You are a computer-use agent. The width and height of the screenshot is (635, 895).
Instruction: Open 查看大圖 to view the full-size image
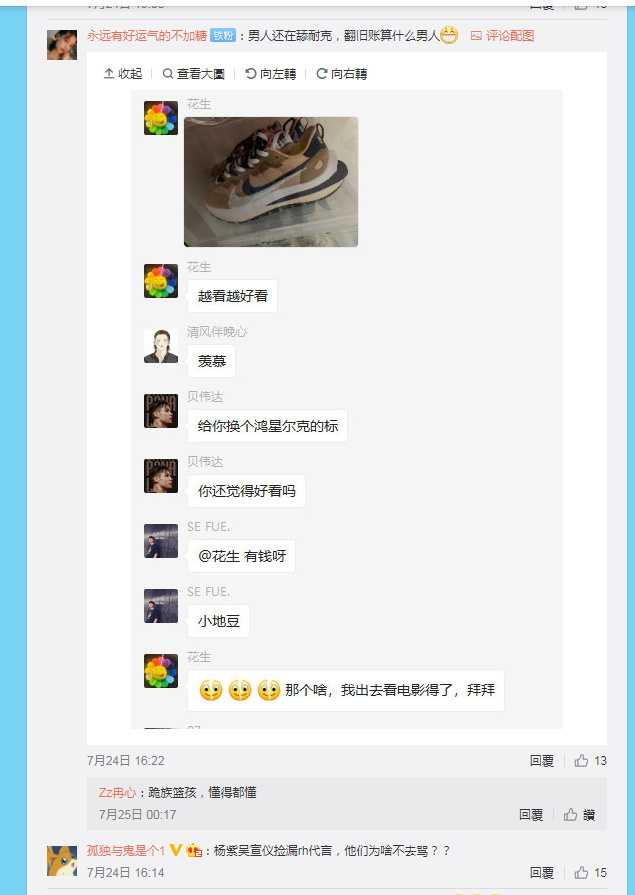(193, 74)
